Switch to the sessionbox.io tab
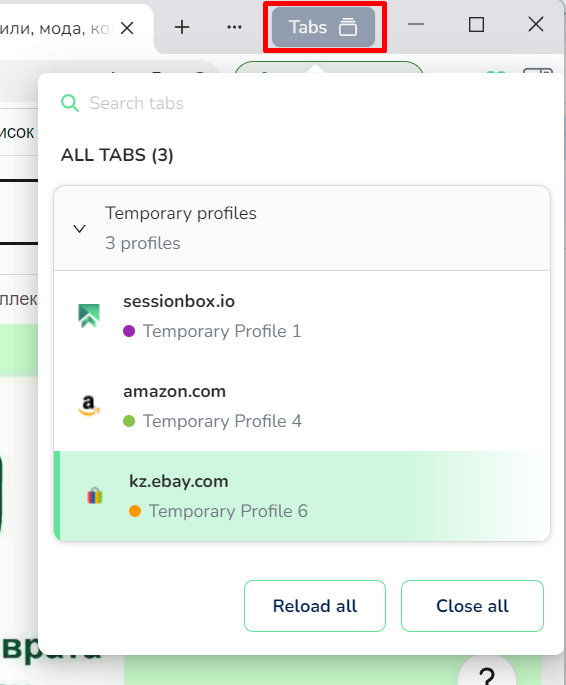 click(x=302, y=316)
